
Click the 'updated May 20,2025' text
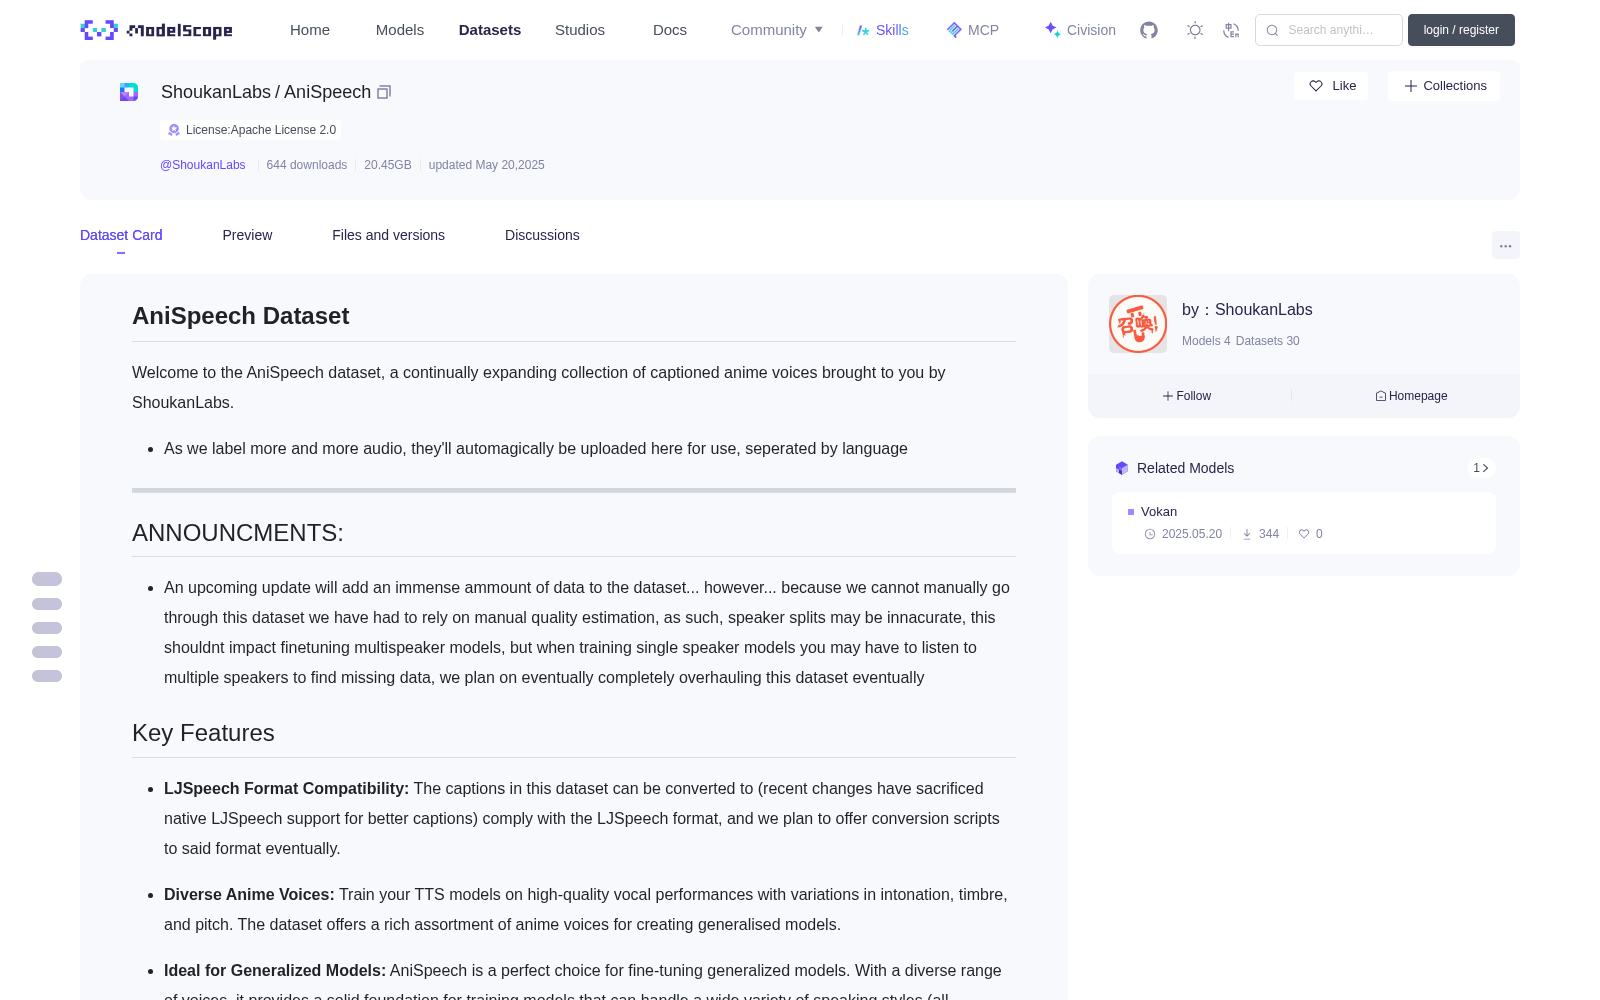coord(487,165)
